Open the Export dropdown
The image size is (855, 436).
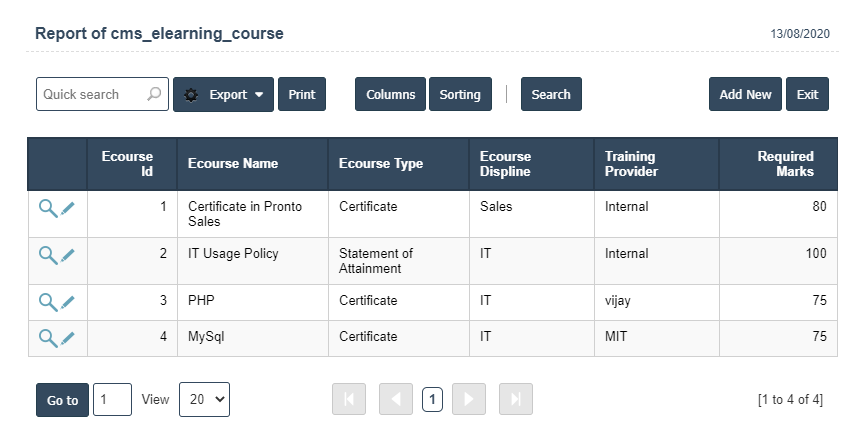pos(224,94)
